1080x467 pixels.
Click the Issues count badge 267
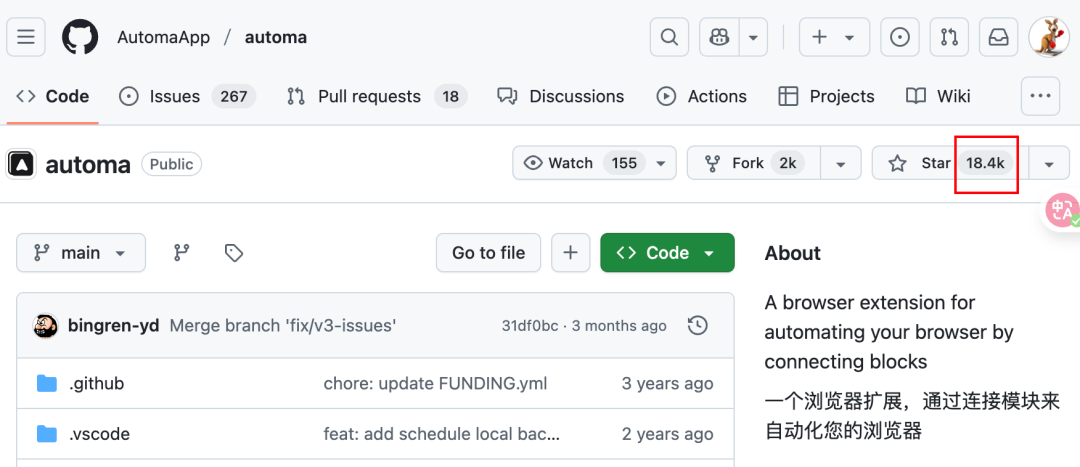point(233,96)
